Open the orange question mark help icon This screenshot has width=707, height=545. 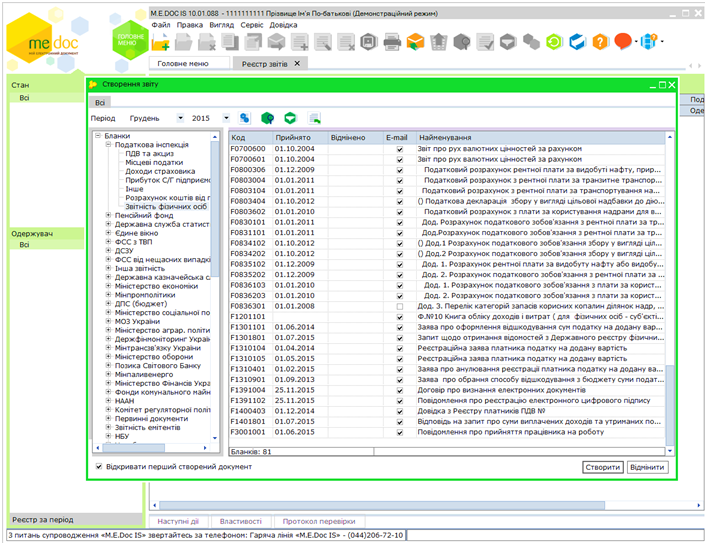click(x=601, y=41)
